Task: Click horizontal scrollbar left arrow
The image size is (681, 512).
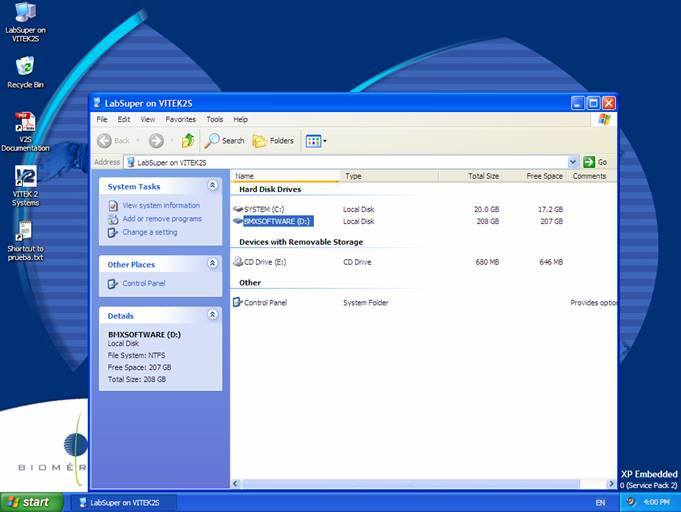Action: pyautogui.click(x=235, y=484)
